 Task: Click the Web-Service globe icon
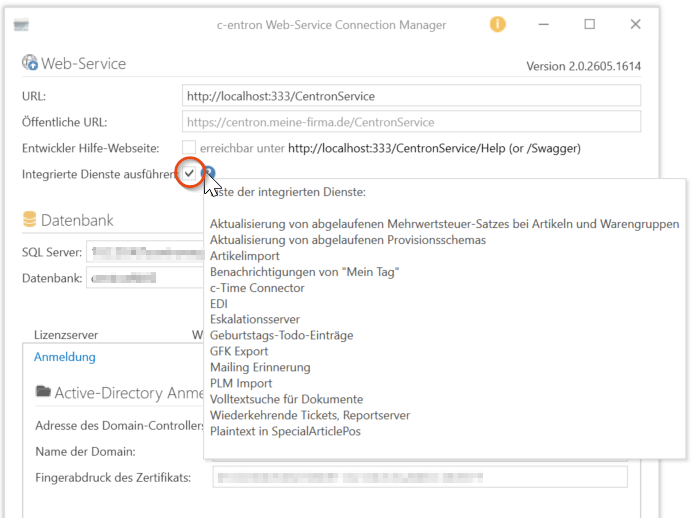coord(30,63)
